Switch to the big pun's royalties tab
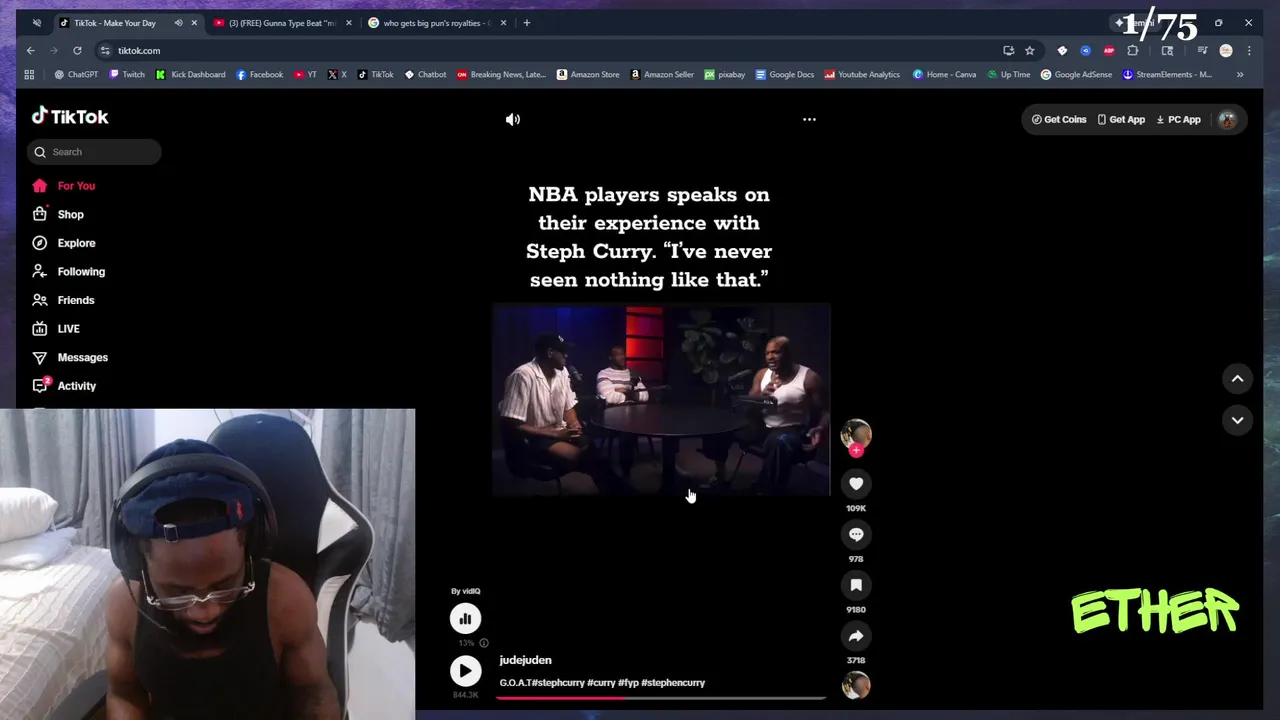This screenshot has height=720, width=1280. [x=437, y=23]
